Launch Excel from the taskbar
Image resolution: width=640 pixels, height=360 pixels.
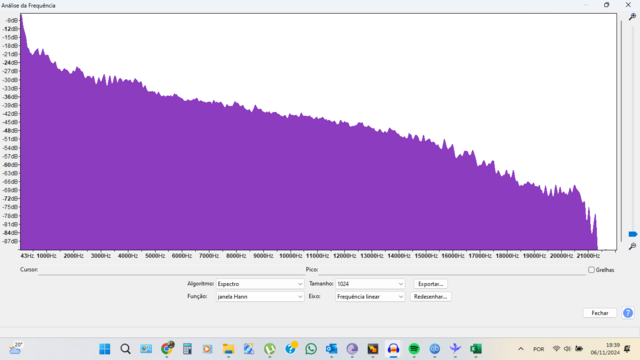tap(476, 349)
